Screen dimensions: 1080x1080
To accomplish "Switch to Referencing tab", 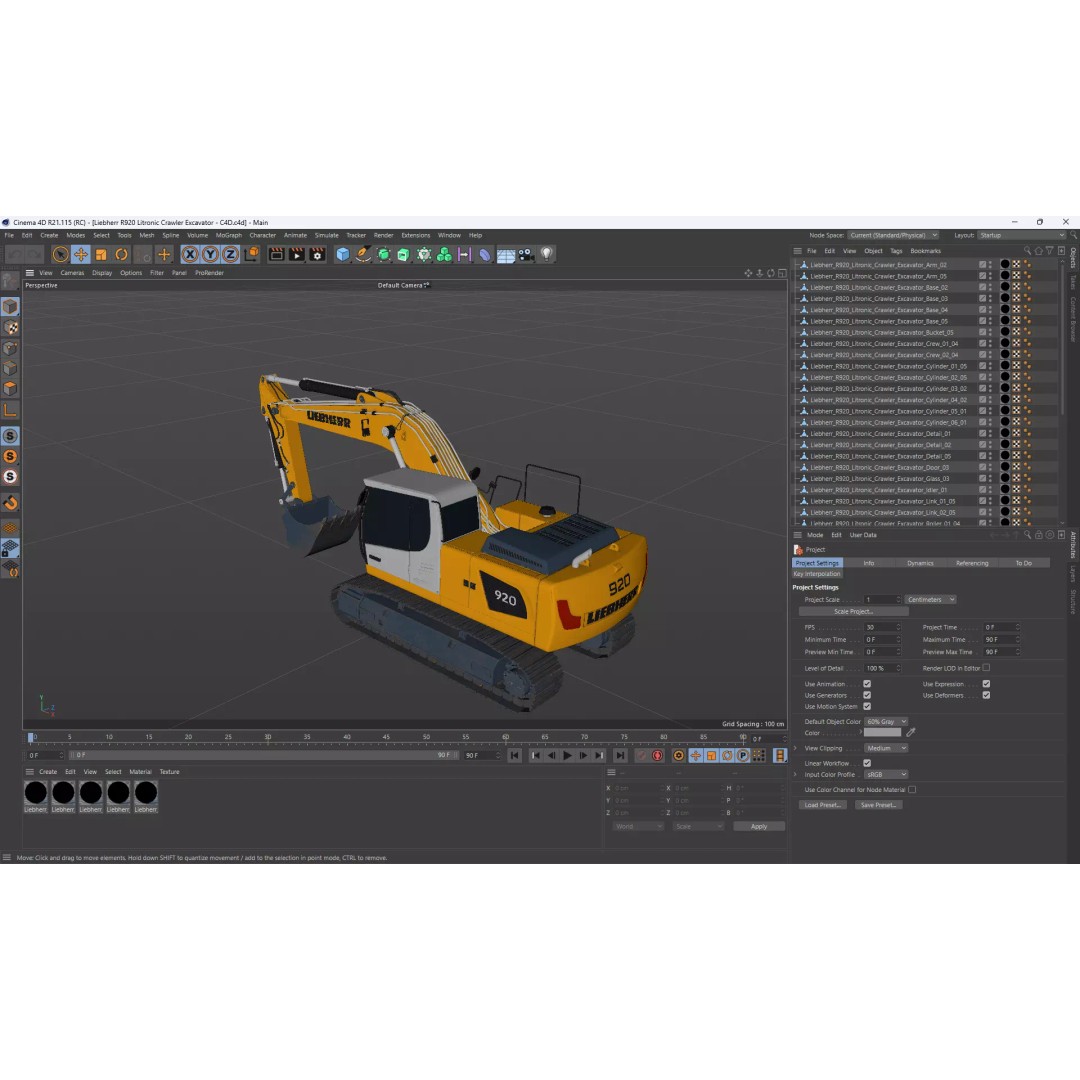I will pyautogui.click(x=972, y=563).
